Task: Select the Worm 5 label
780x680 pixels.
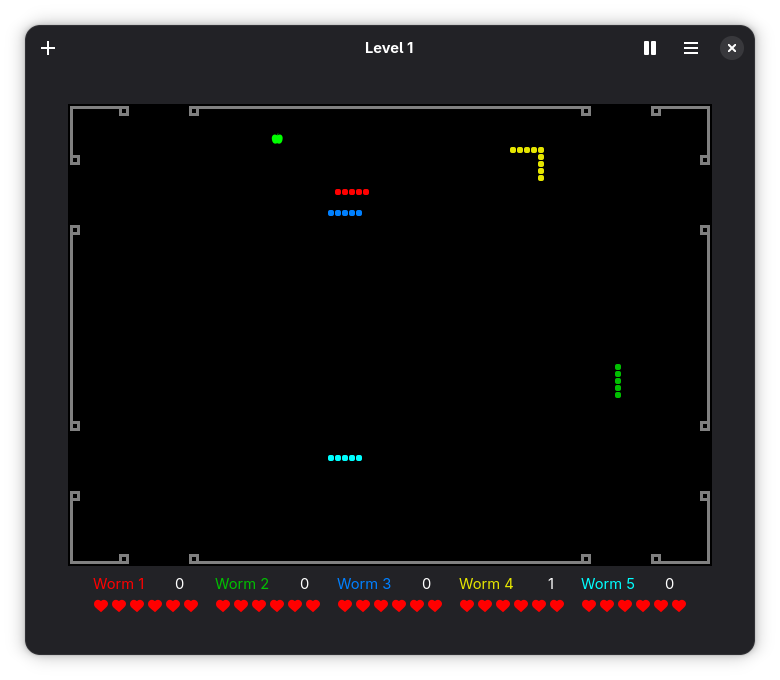Action: [608, 584]
